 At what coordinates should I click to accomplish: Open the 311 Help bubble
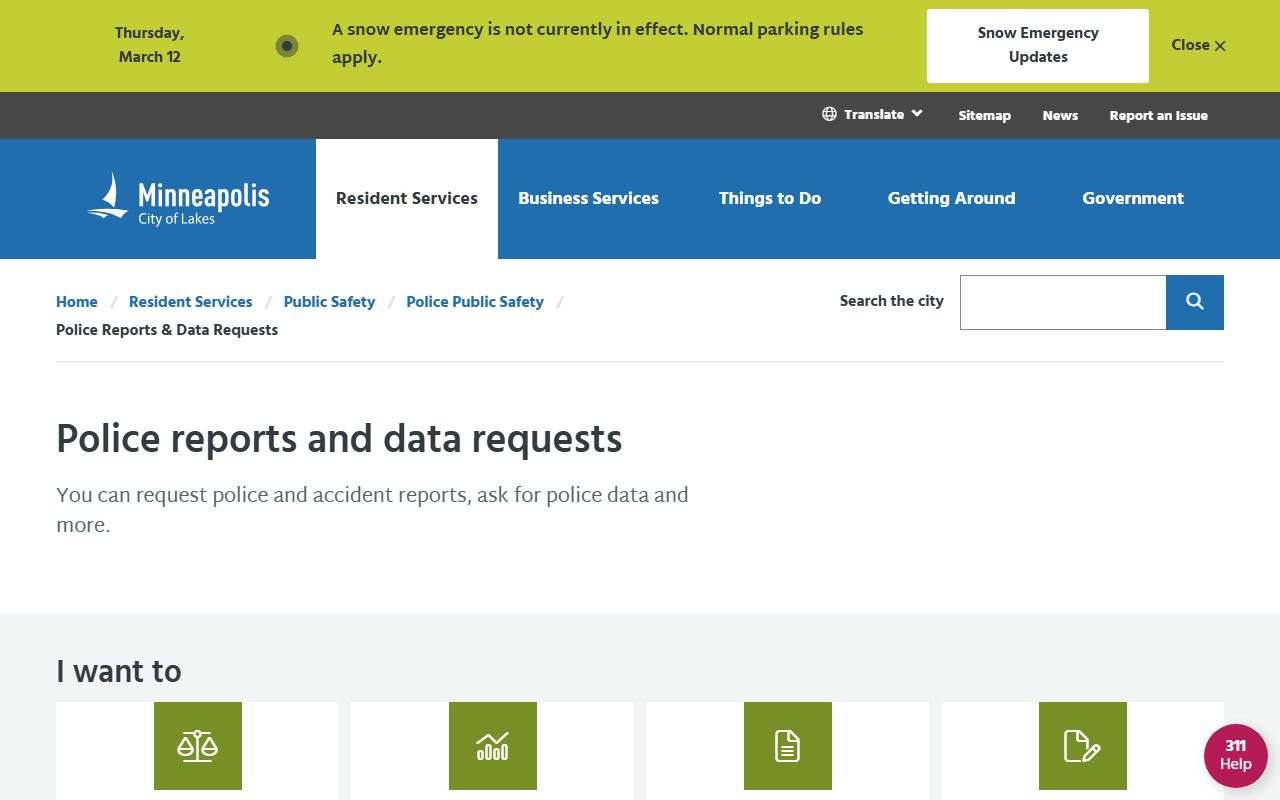[1235, 755]
